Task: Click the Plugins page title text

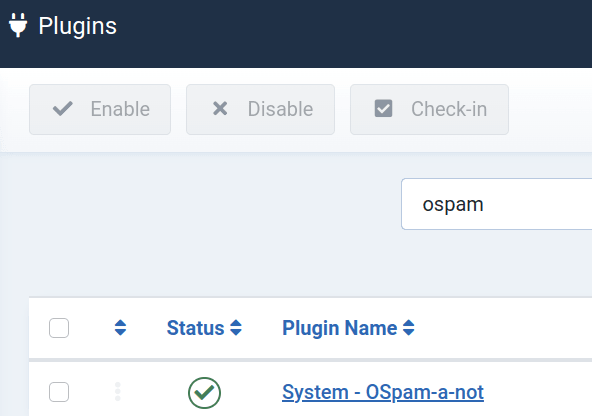Action: [77, 26]
